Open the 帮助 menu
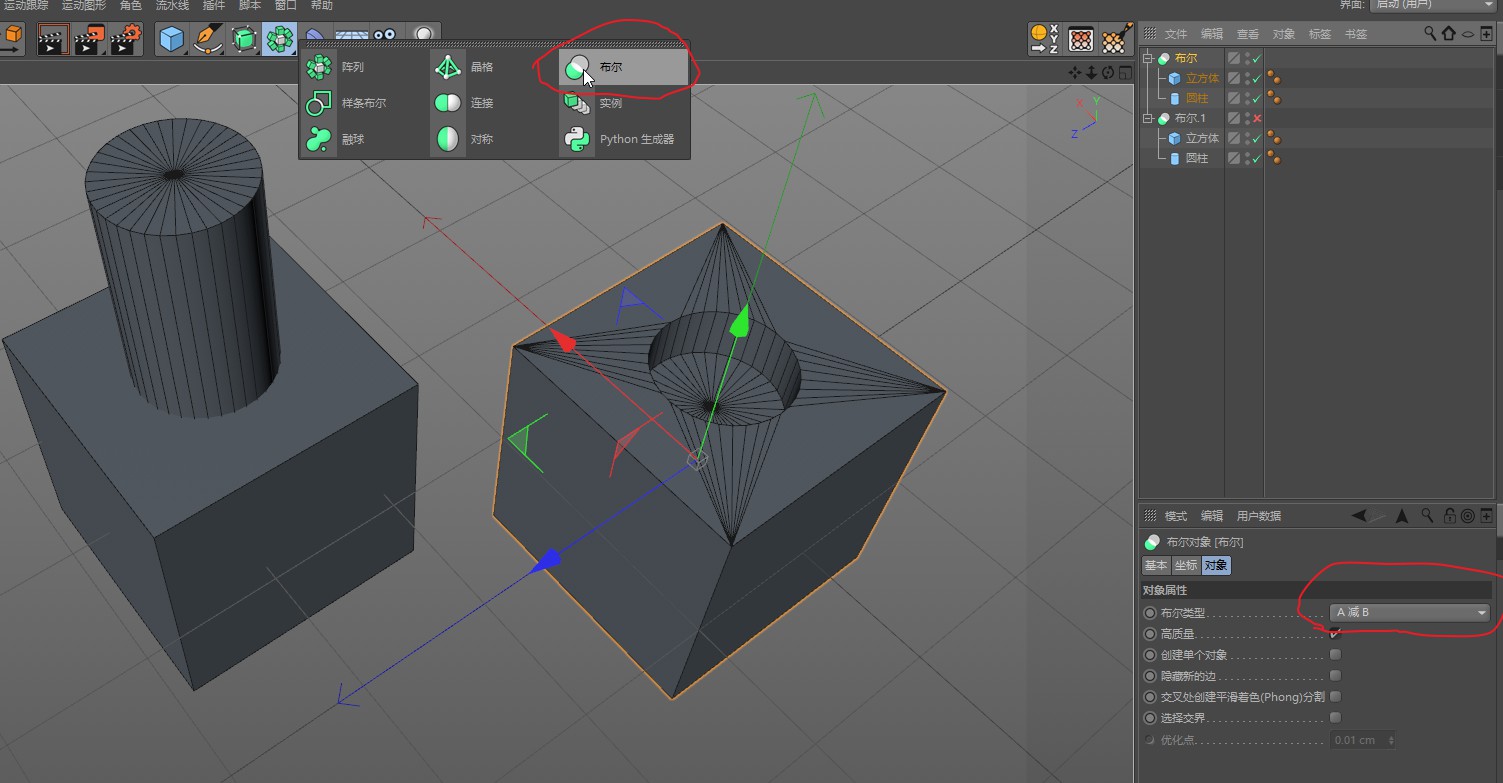Screen dimensions: 1503x783 [321, 6]
